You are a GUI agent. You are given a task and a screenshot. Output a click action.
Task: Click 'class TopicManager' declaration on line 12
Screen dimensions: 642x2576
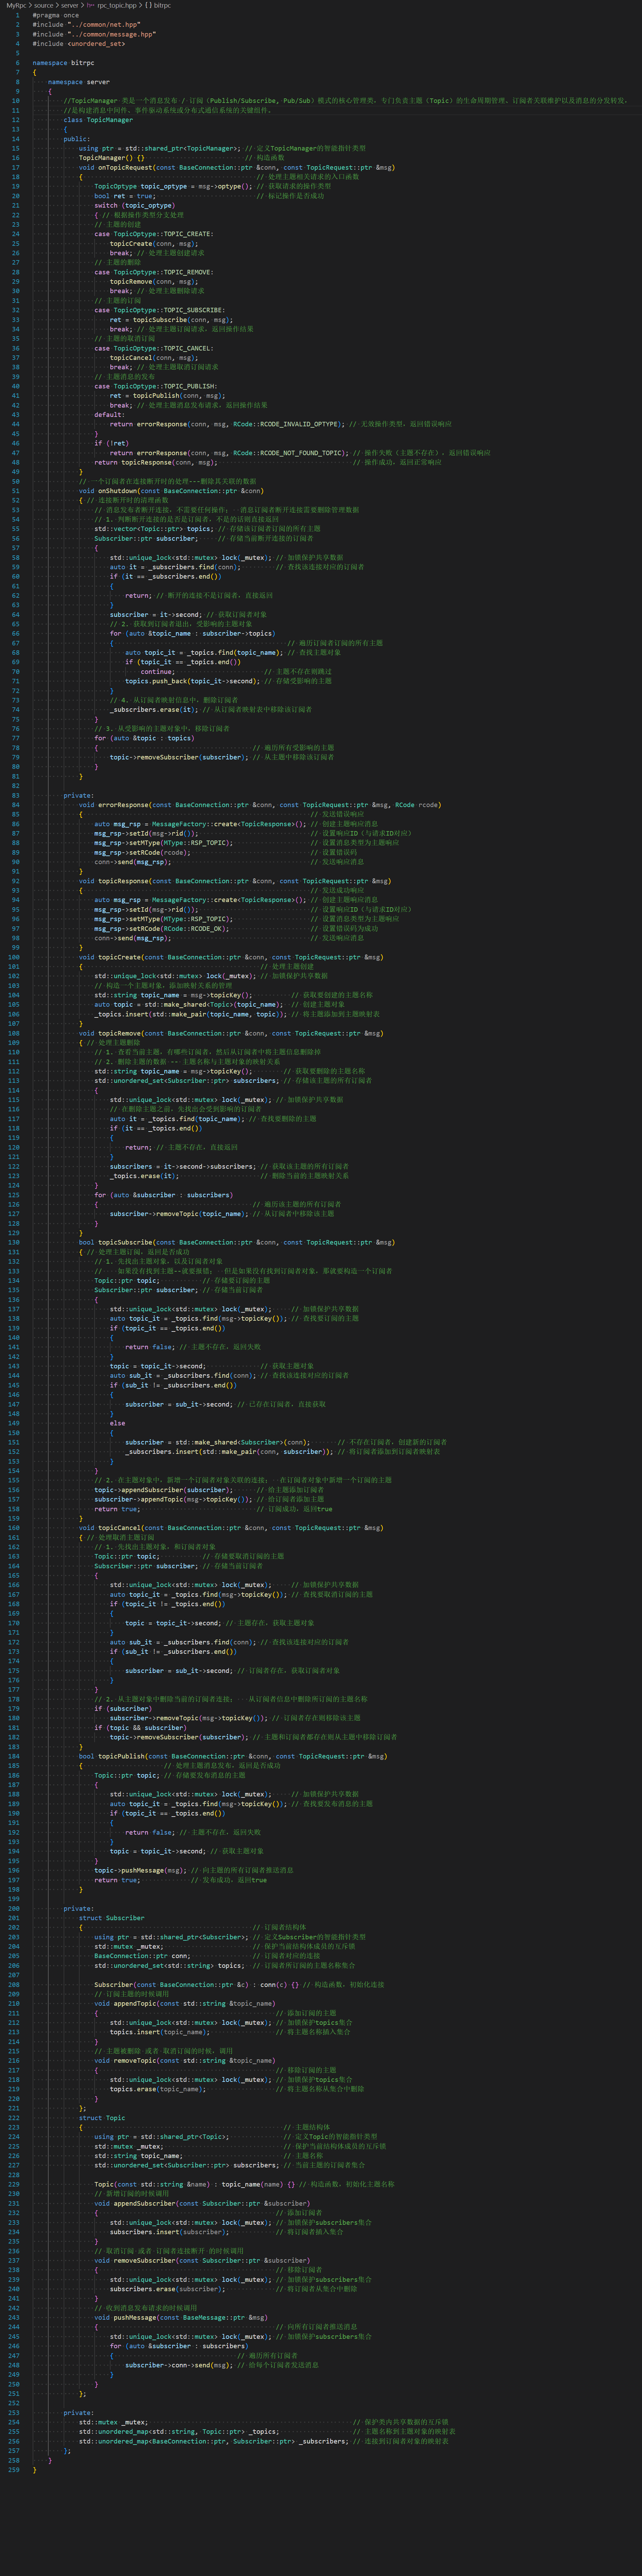(x=98, y=120)
